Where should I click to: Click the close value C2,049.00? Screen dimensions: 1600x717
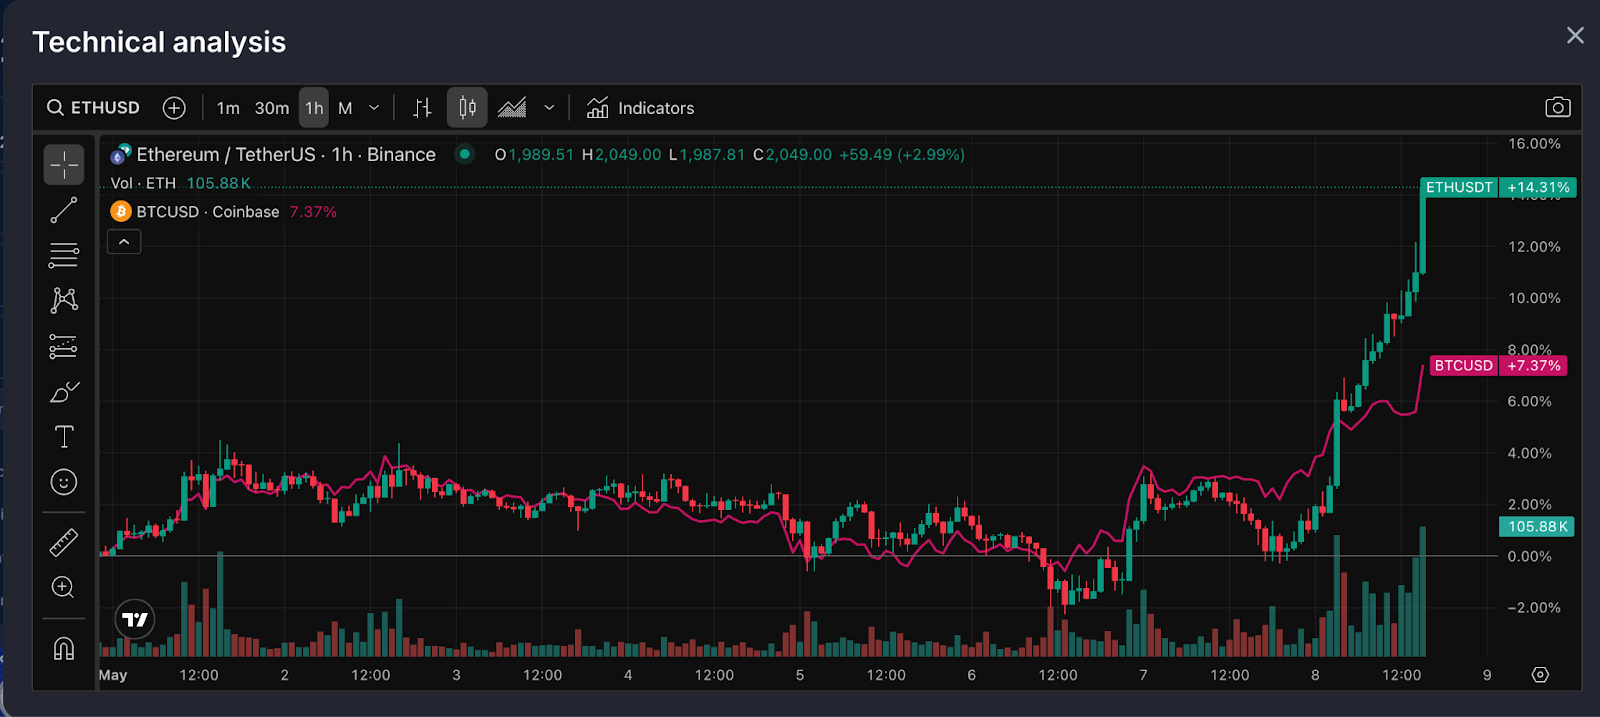[792, 155]
